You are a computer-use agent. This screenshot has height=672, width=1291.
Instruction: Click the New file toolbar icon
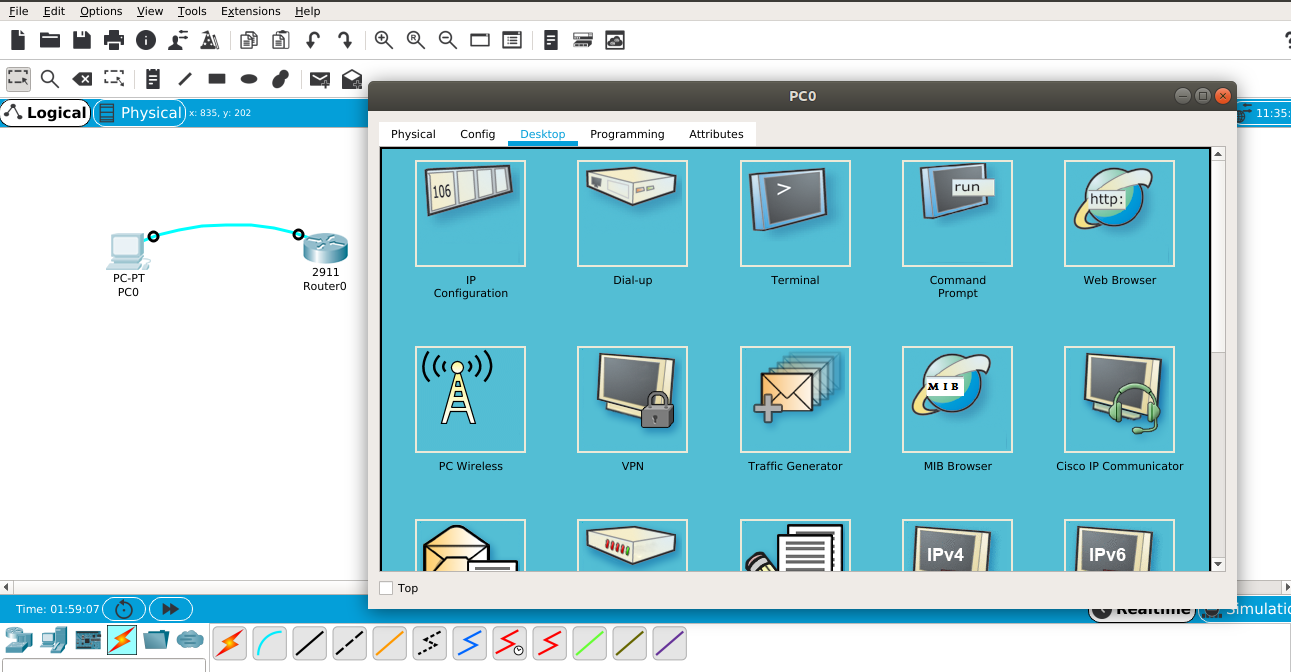pos(18,40)
